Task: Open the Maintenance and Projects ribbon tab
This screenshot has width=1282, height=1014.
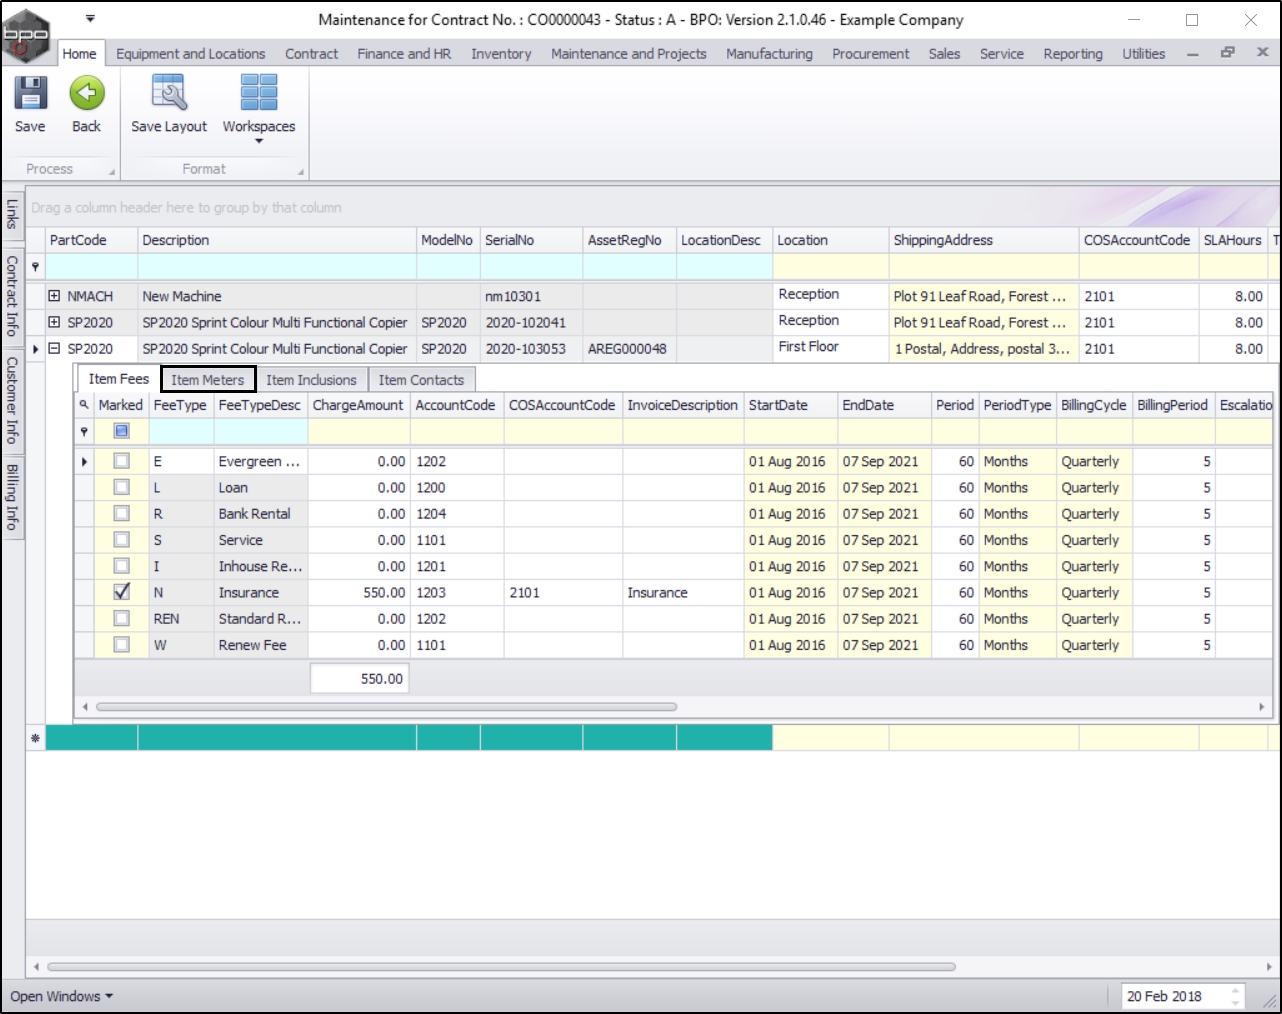Action: [x=628, y=54]
